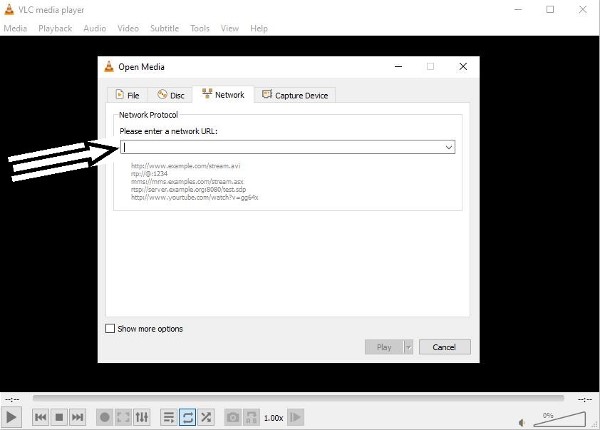
Task: Open the Video menu
Action: click(x=128, y=28)
